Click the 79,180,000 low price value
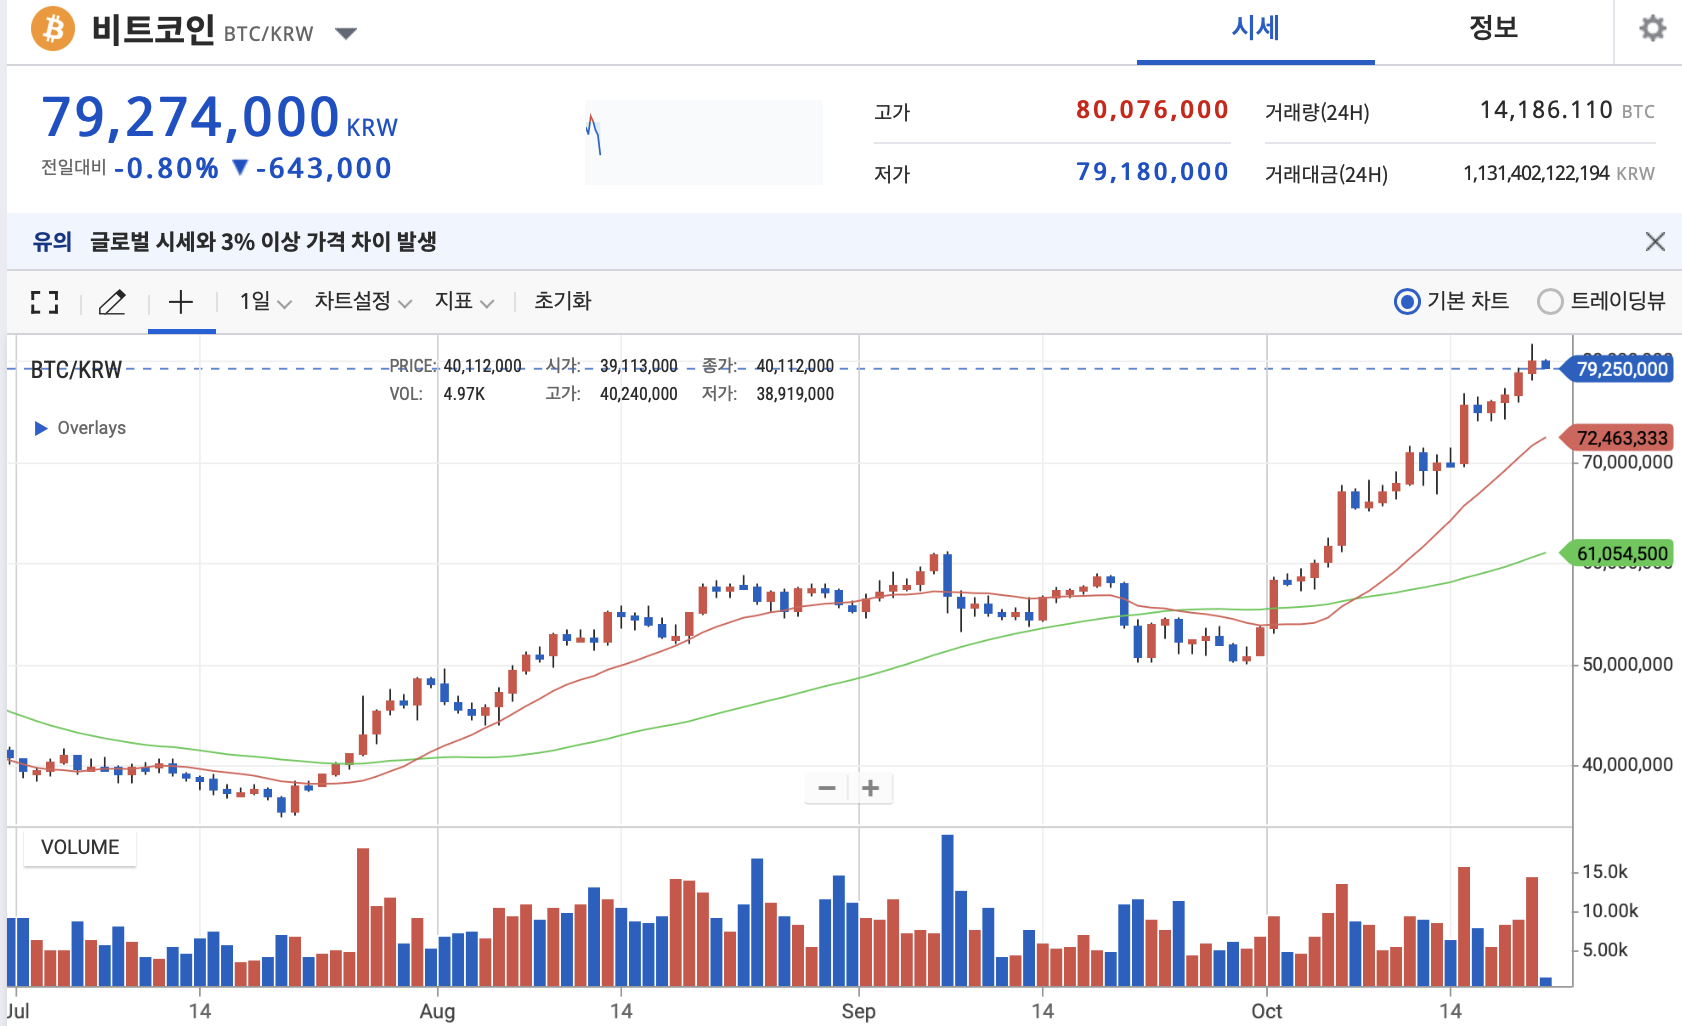The image size is (1682, 1026). [1152, 172]
